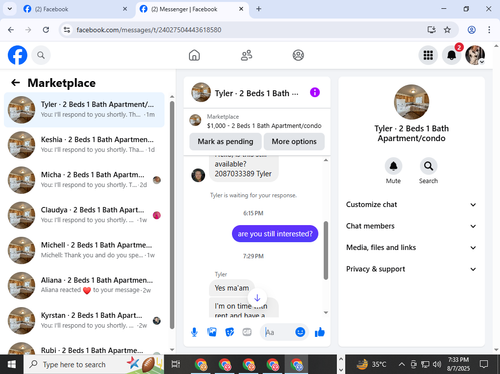
Task: Search in conversation using magnifier icon
Action: click(x=428, y=166)
